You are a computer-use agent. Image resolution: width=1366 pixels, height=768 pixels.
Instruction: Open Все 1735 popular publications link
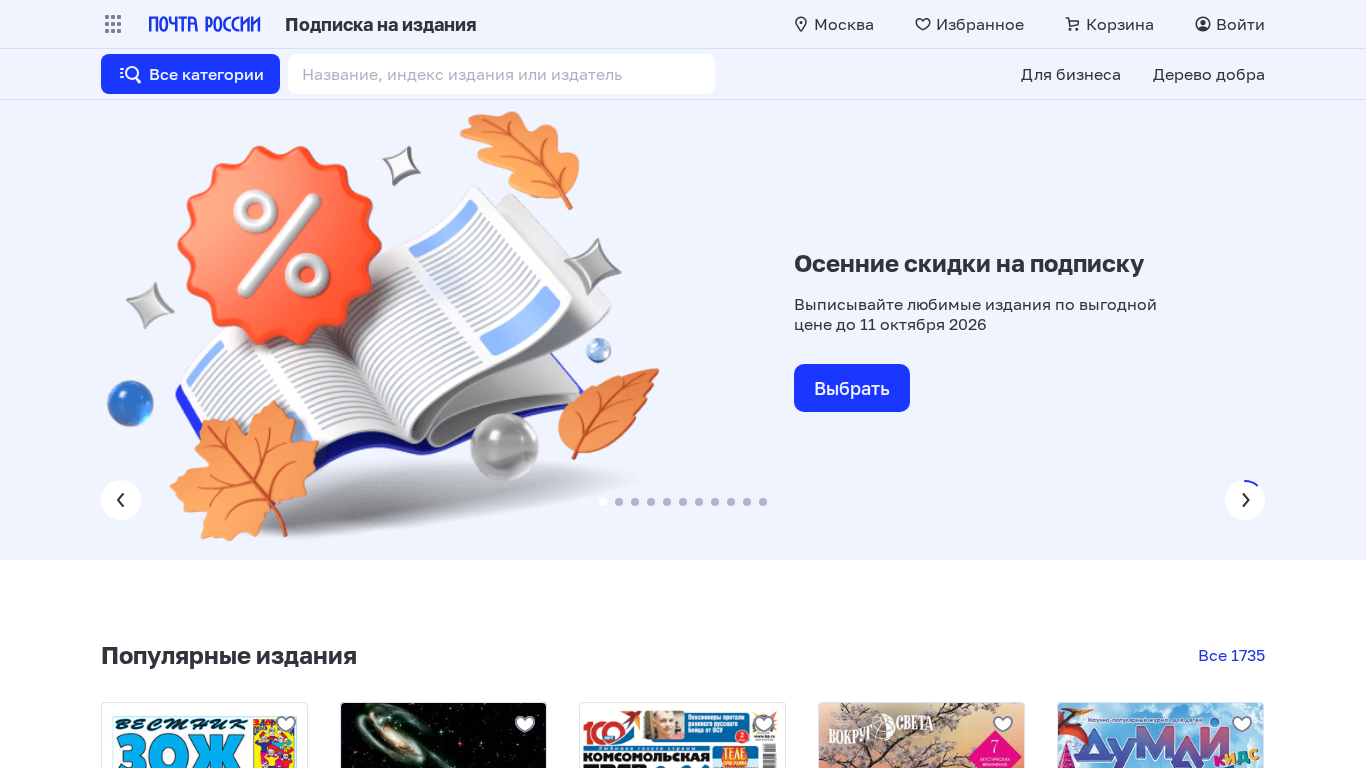[x=1231, y=656]
